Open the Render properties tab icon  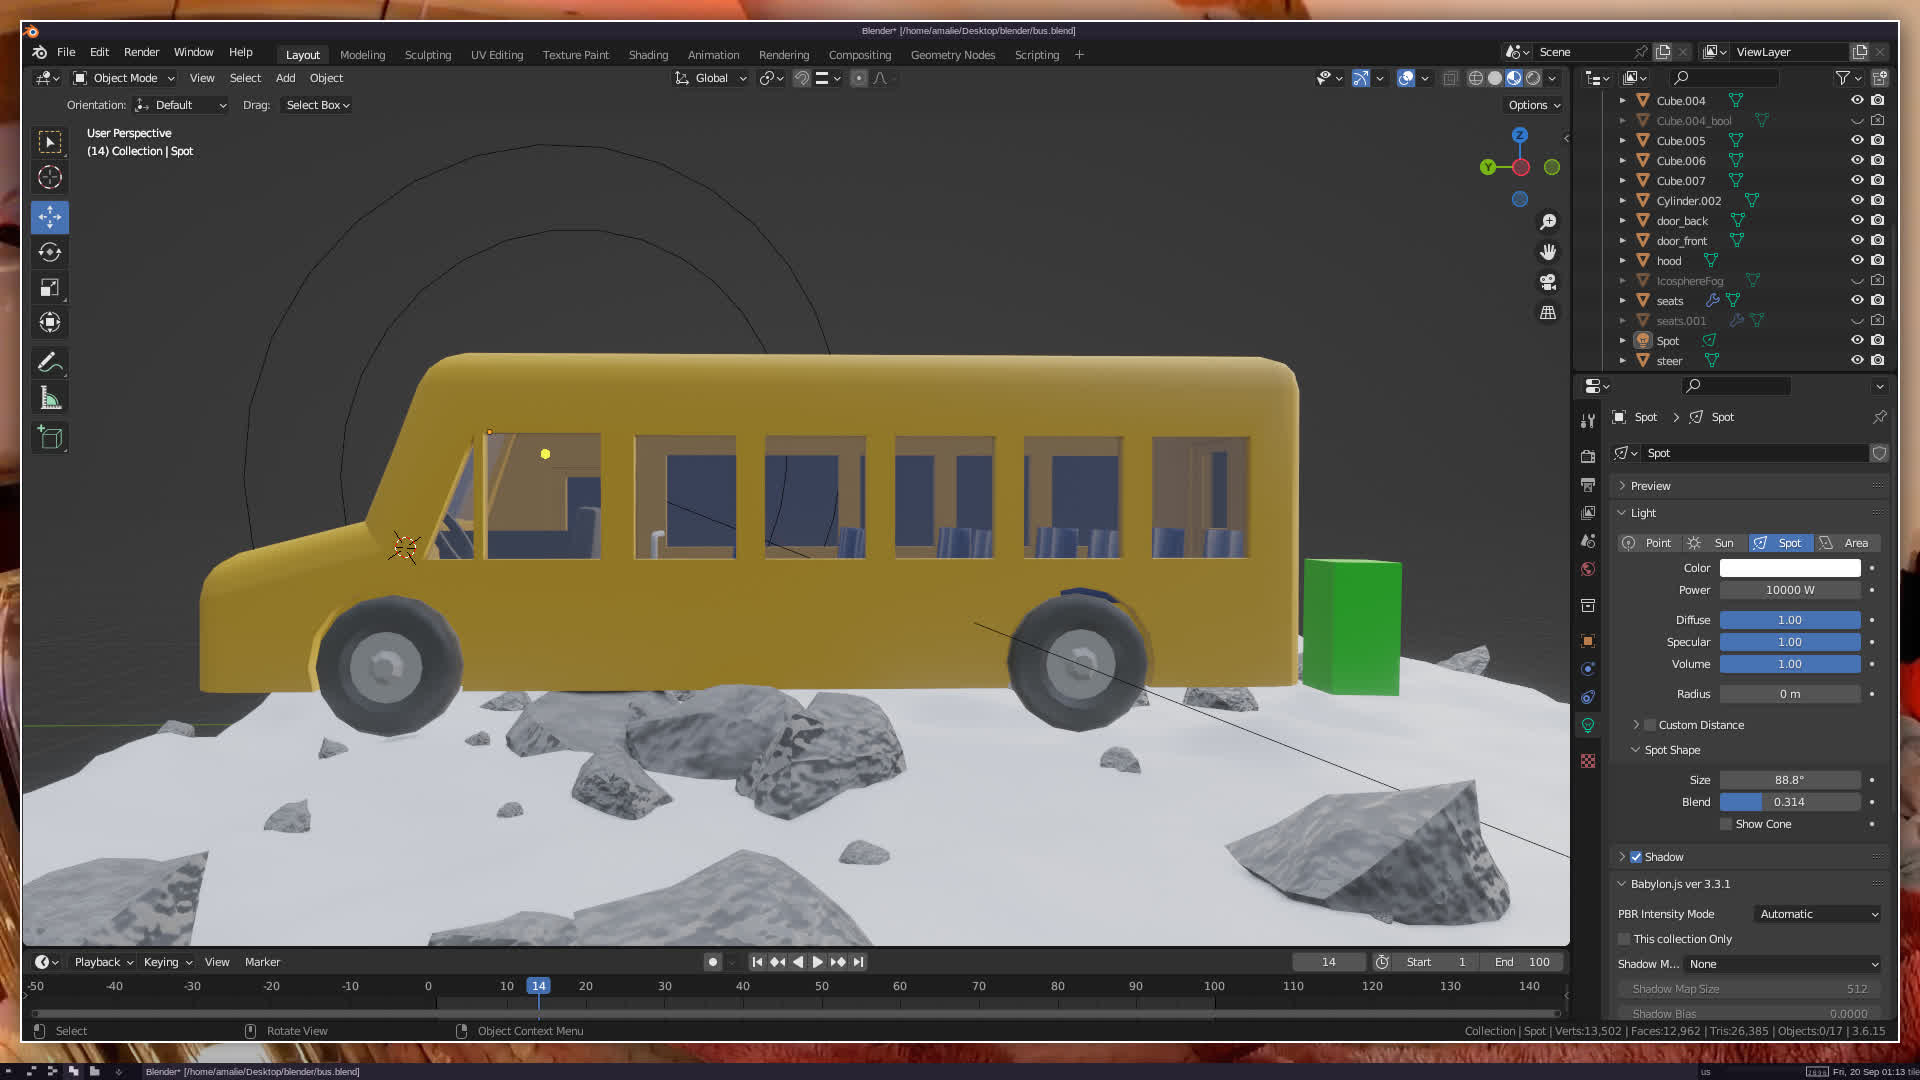click(x=1588, y=456)
